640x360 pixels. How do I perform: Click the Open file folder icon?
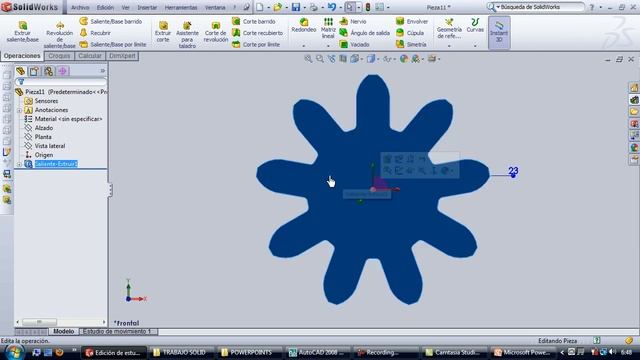[x=278, y=7]
